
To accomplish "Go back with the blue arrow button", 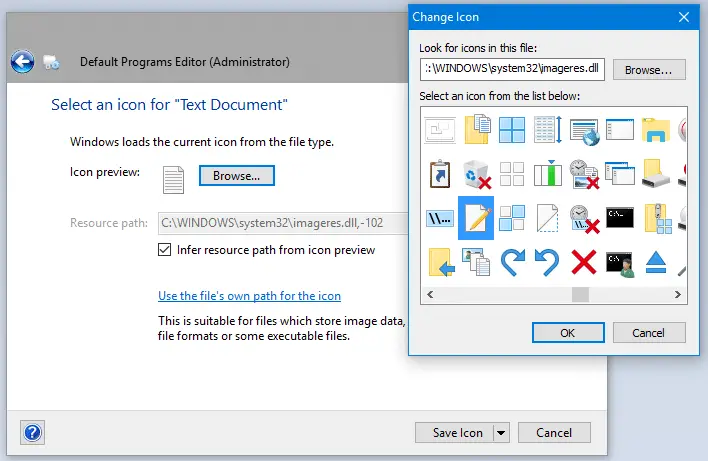I will pyautogui.click(x=23, y=61).
